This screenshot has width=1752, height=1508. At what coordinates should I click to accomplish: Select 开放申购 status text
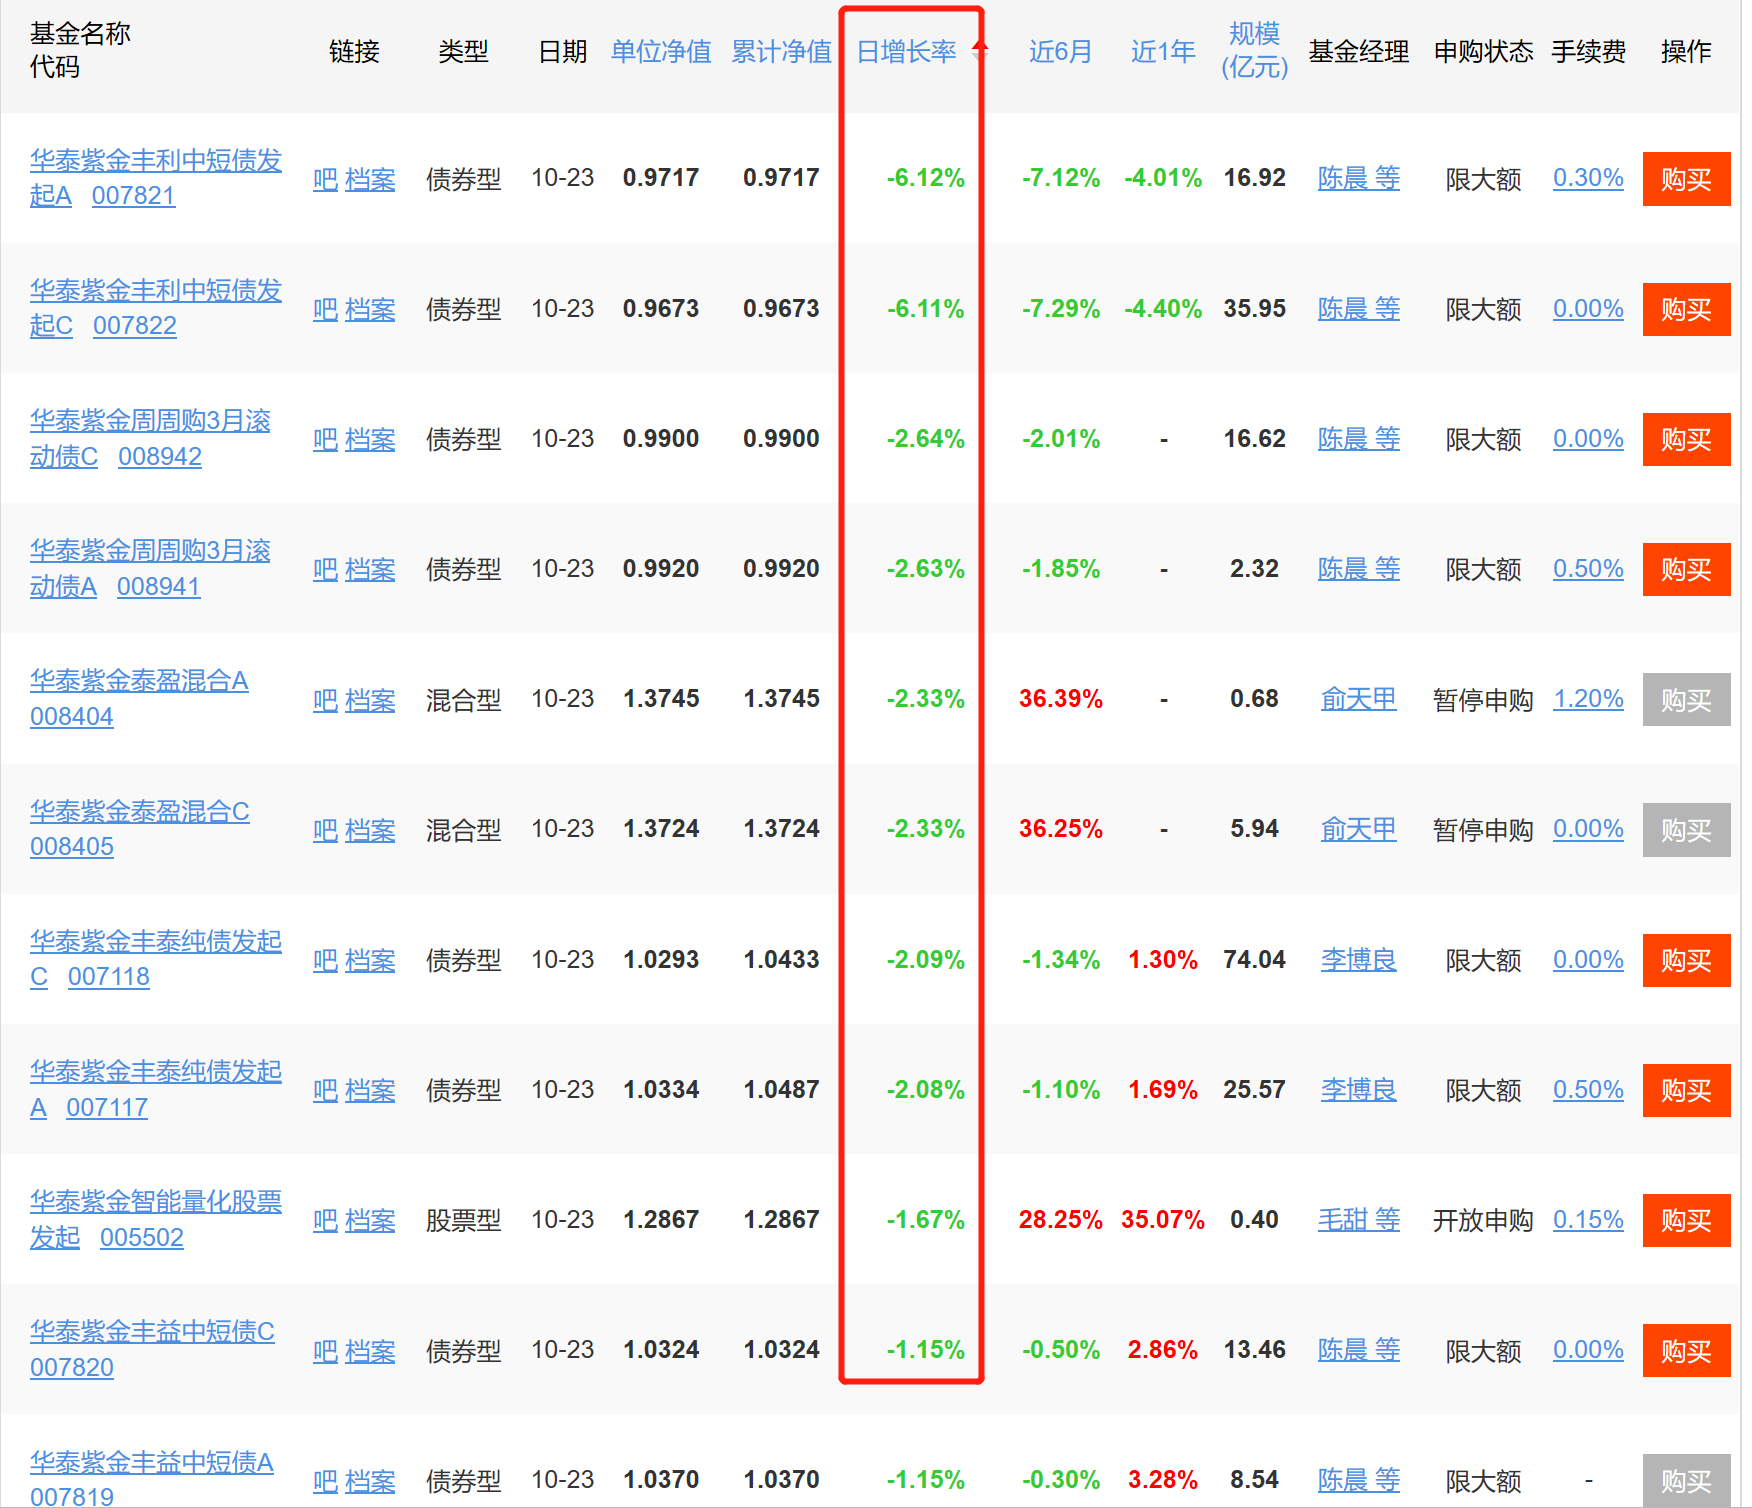click(1483, 1220)
